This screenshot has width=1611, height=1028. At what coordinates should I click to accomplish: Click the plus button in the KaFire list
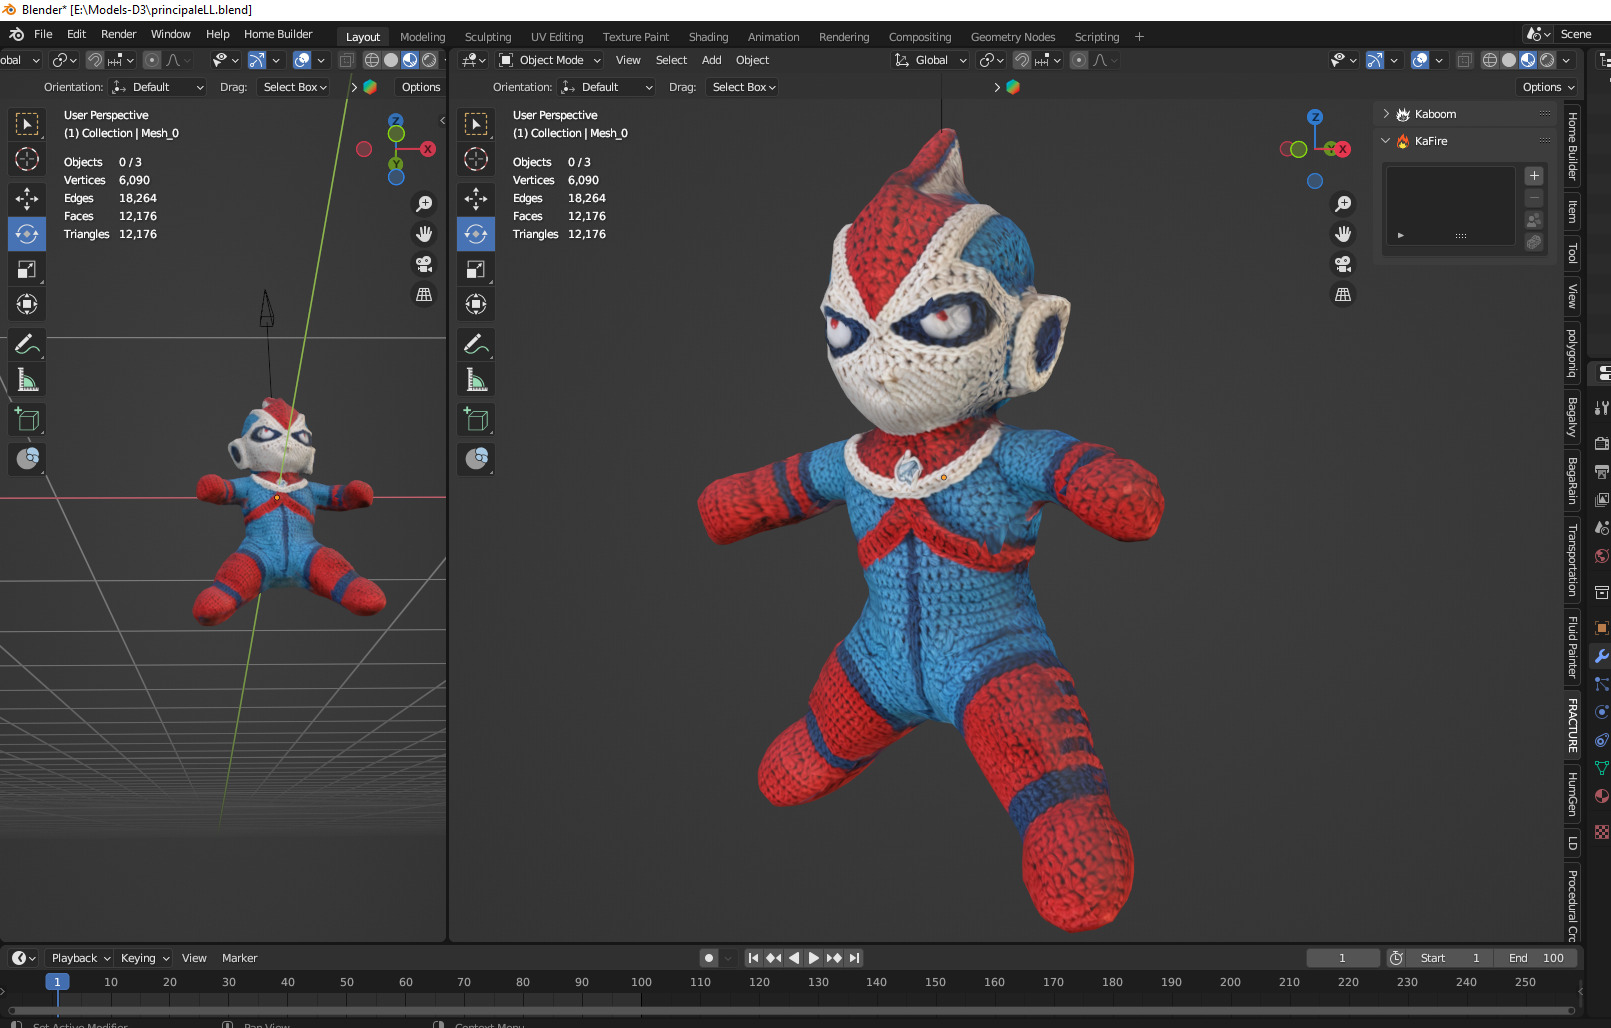click(1534, 176)
